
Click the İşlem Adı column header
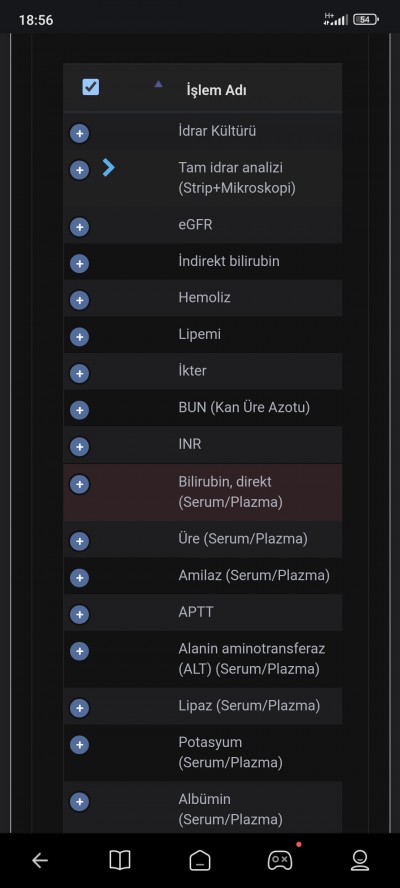216,90
